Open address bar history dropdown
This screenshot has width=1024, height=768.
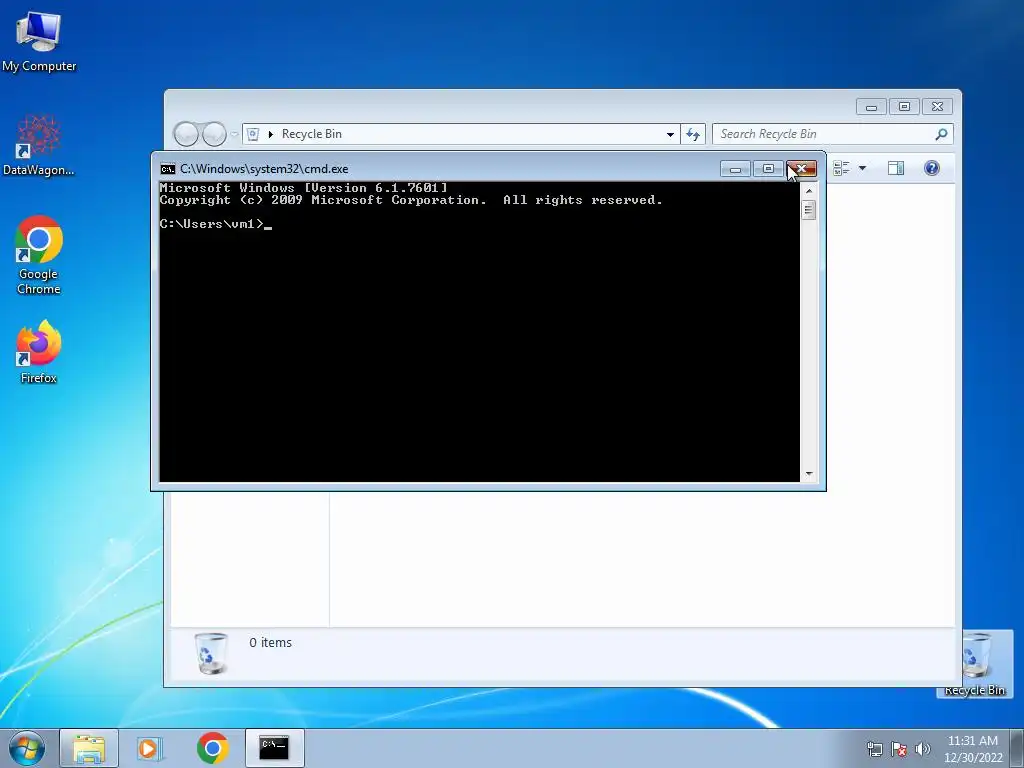click(670, 135)
